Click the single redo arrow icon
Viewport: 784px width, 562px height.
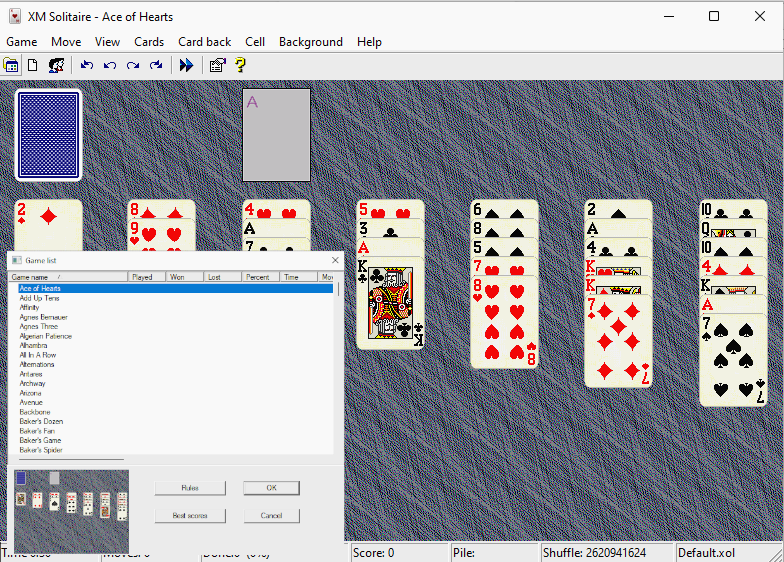pyautogui.click(x=133, y=65)
